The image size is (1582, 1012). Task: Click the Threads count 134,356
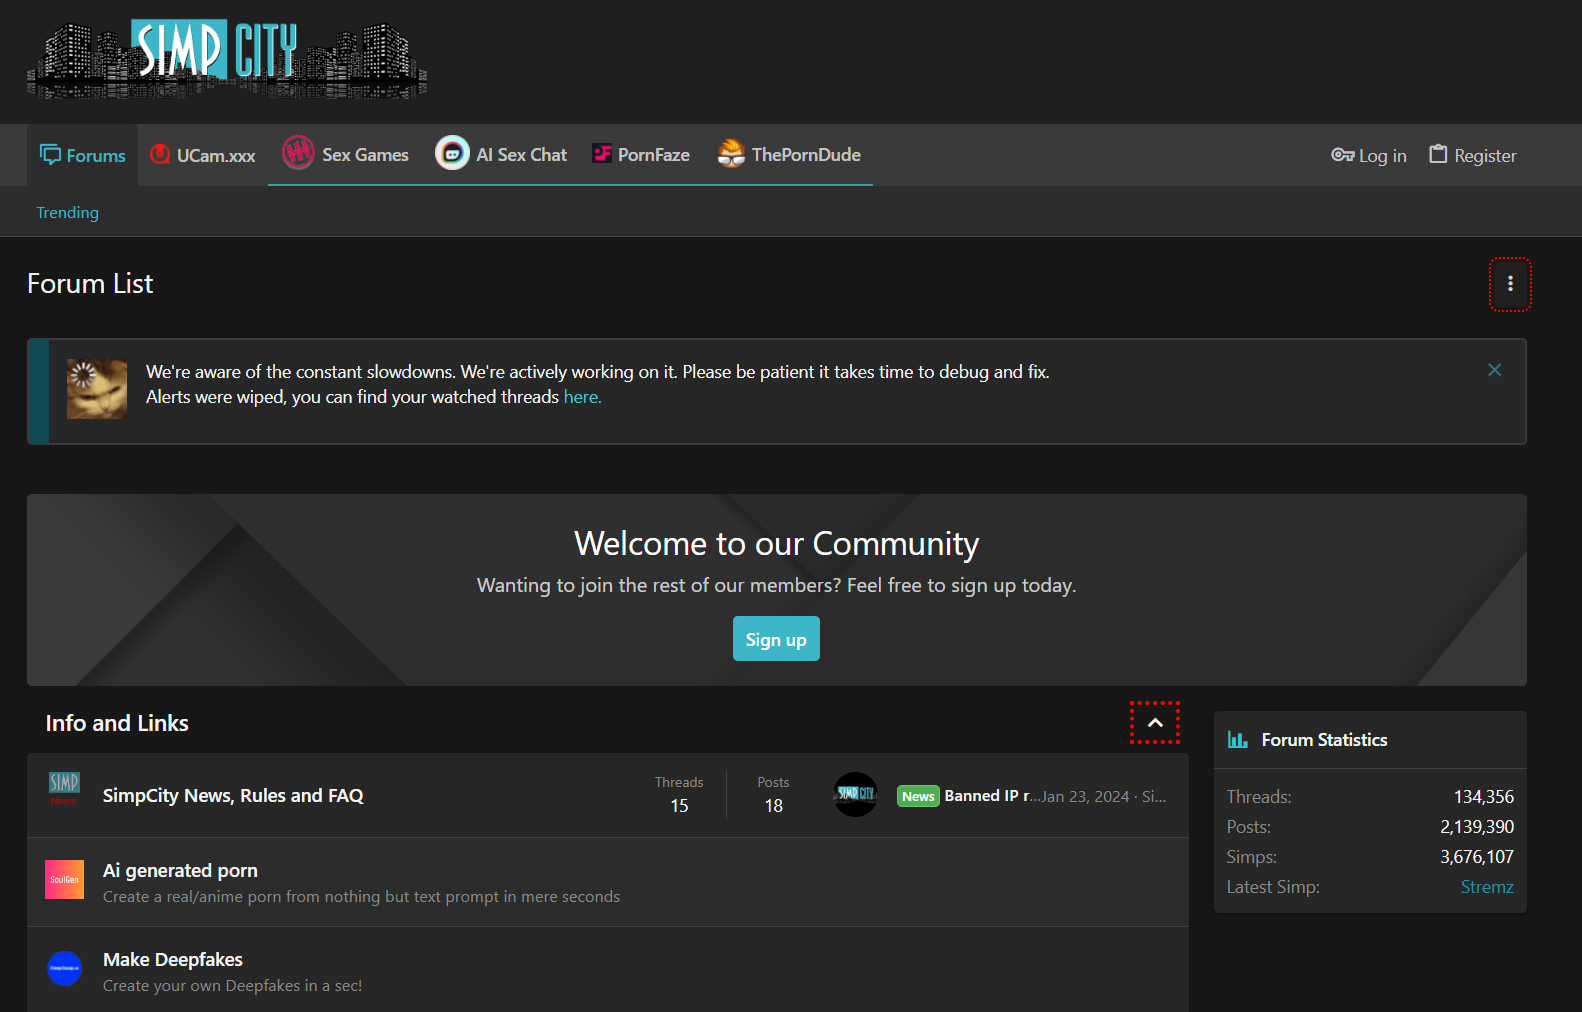click(x=1484, y=797)
